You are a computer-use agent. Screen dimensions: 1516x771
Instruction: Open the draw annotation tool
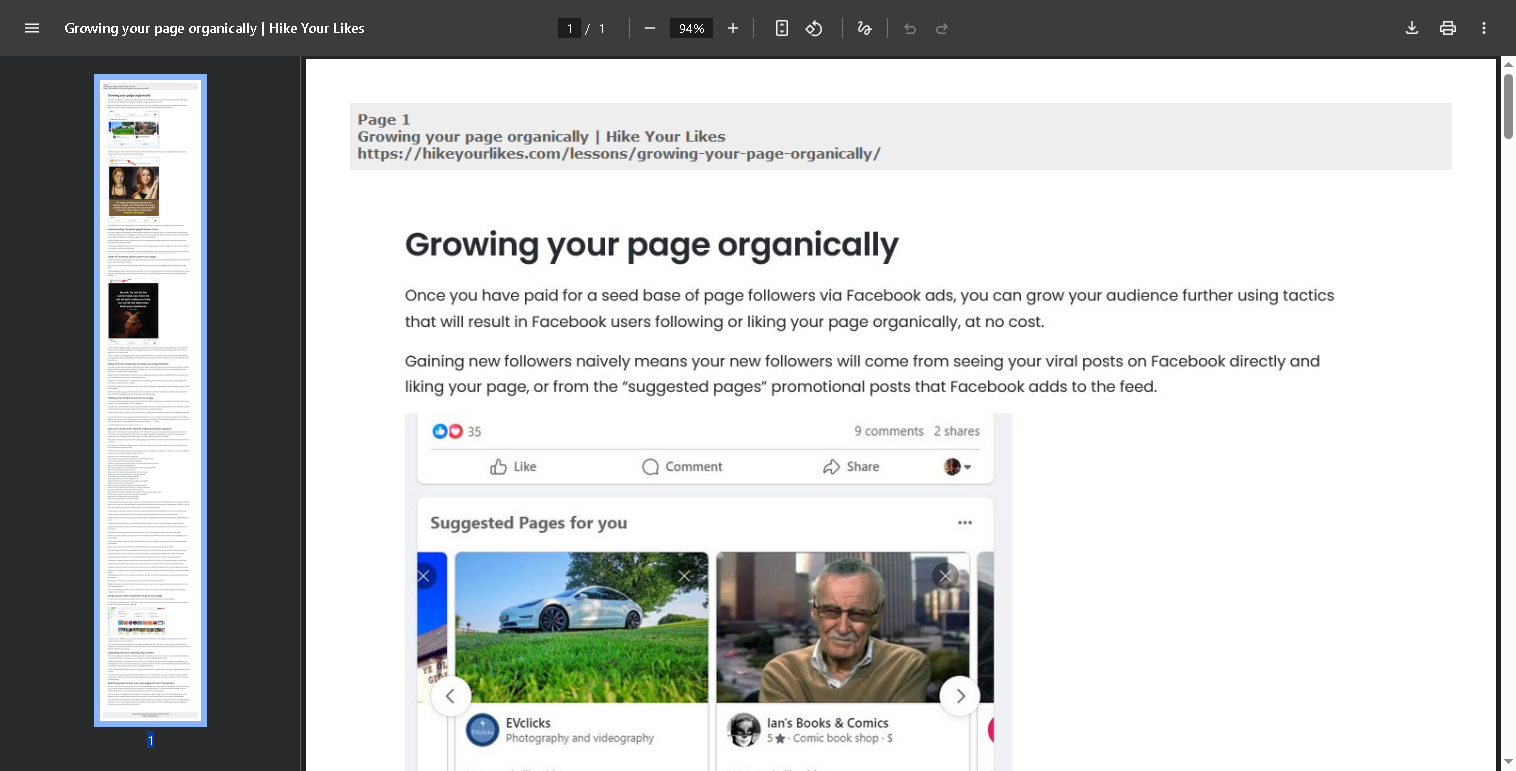(x=865, y=28)
